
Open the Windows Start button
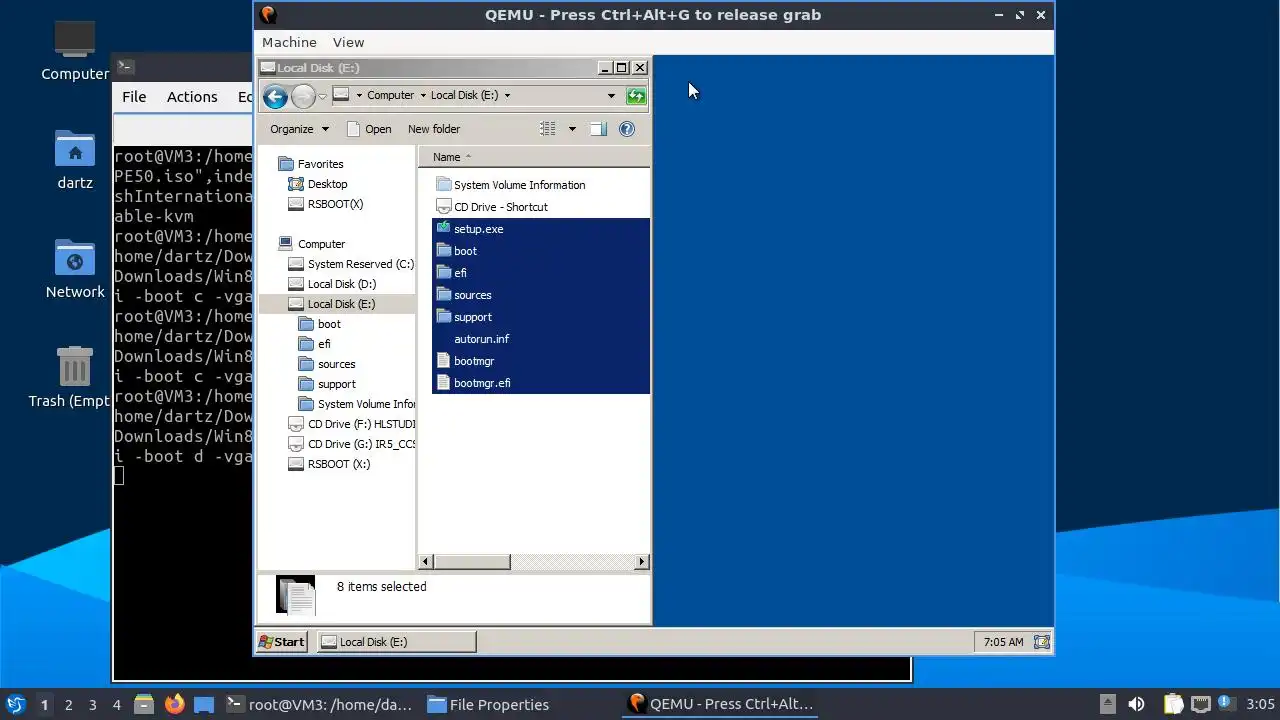[282, 642]
